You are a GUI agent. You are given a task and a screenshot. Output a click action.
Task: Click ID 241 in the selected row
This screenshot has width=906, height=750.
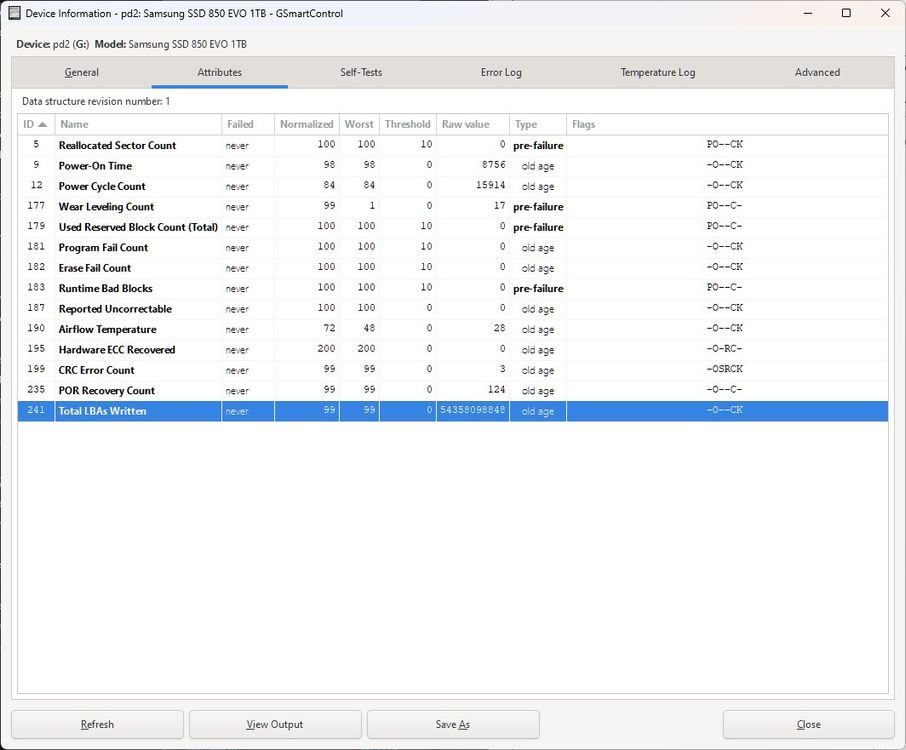tap(36, 410)
